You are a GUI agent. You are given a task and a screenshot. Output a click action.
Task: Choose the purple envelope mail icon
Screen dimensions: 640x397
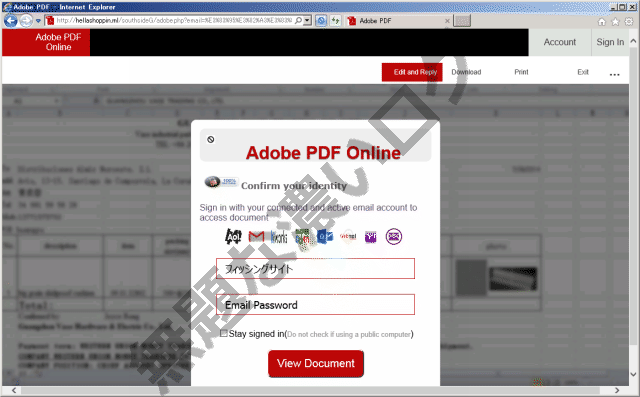tap(394, 236)
